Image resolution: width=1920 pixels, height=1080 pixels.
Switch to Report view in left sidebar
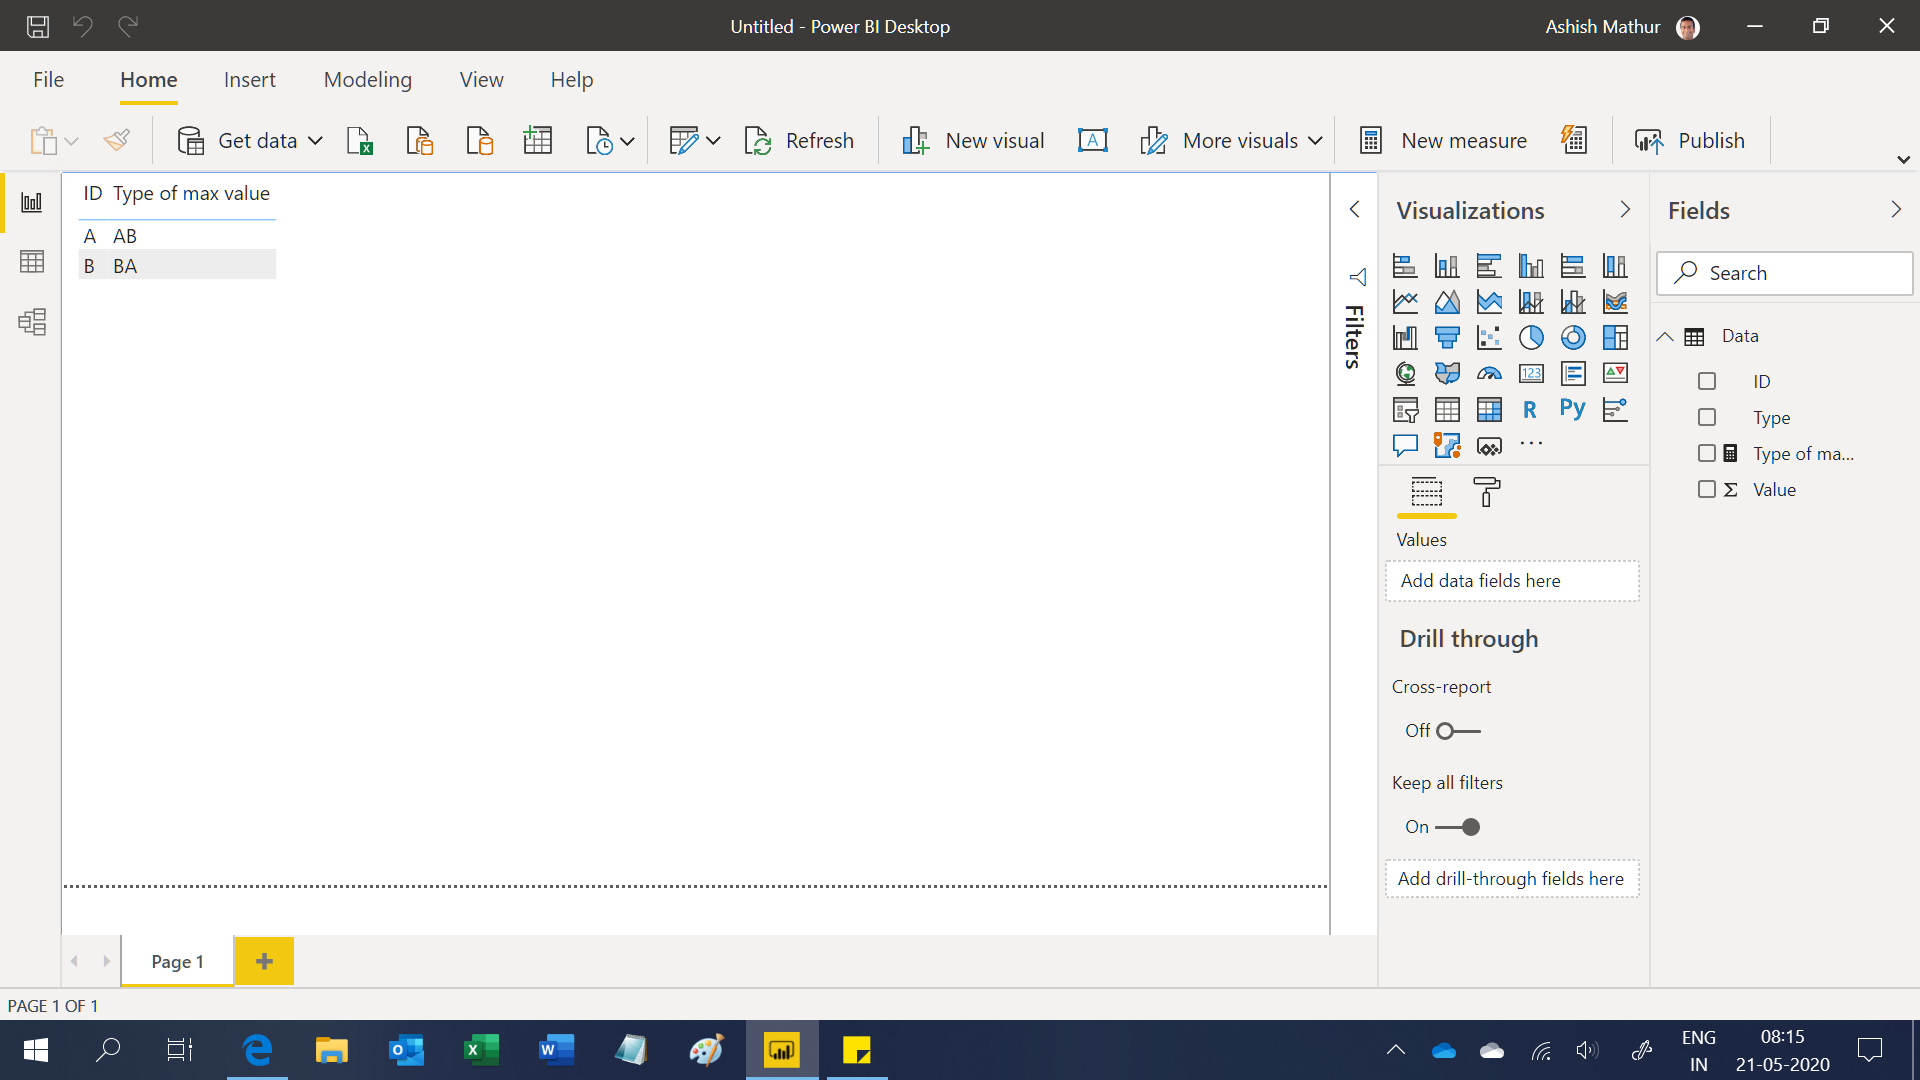(x=32, y=202)
